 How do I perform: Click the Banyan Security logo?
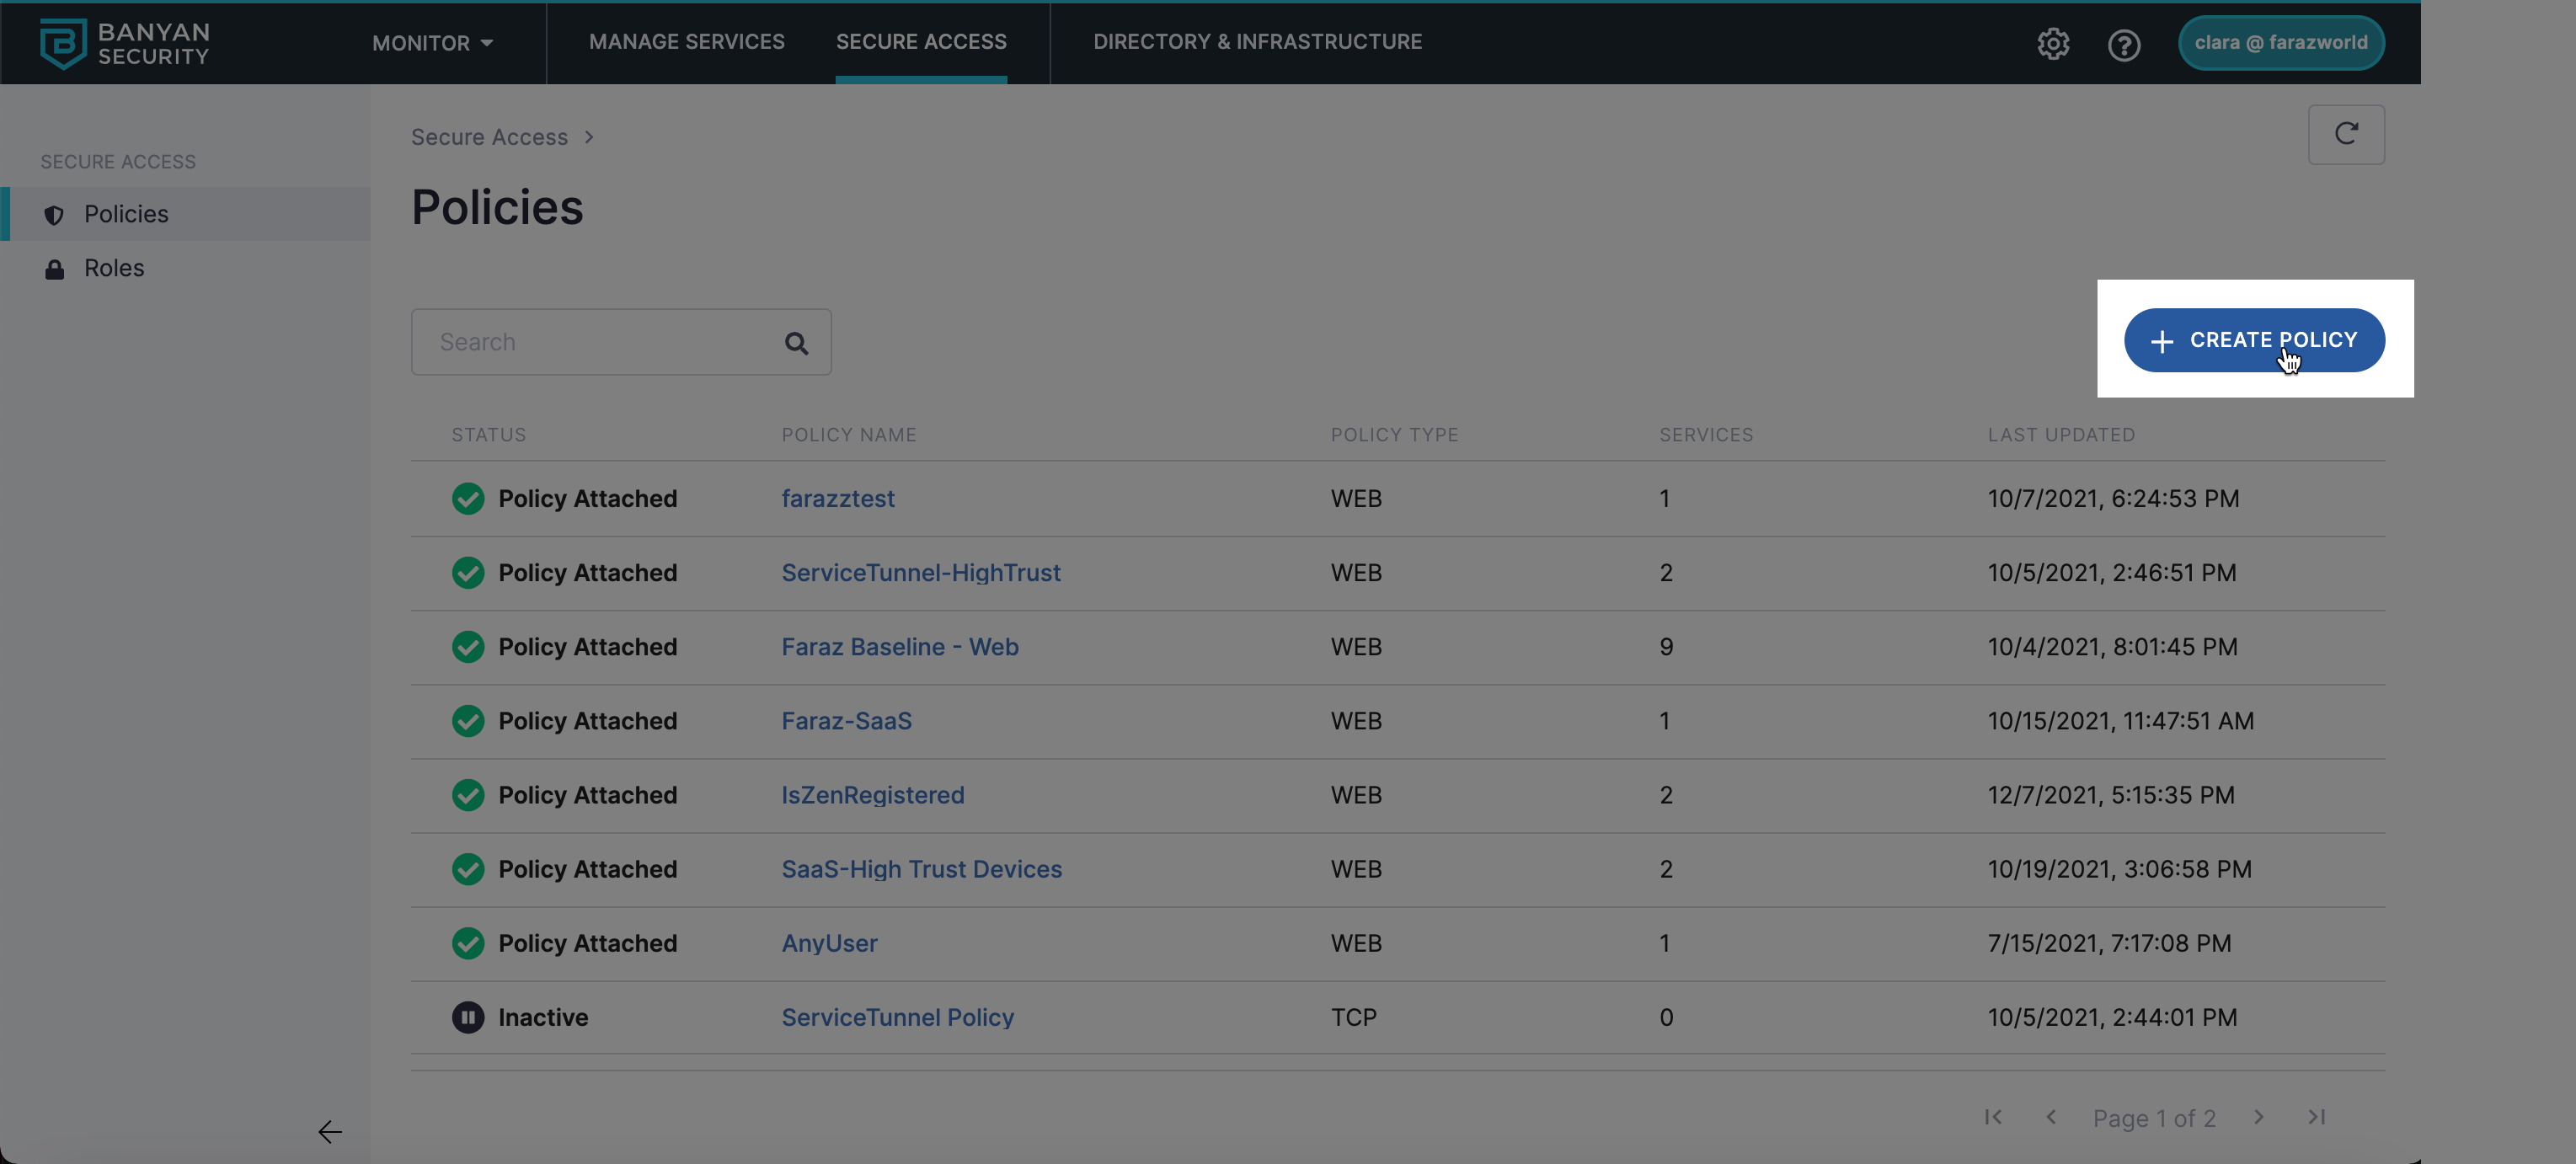[124, 43]
